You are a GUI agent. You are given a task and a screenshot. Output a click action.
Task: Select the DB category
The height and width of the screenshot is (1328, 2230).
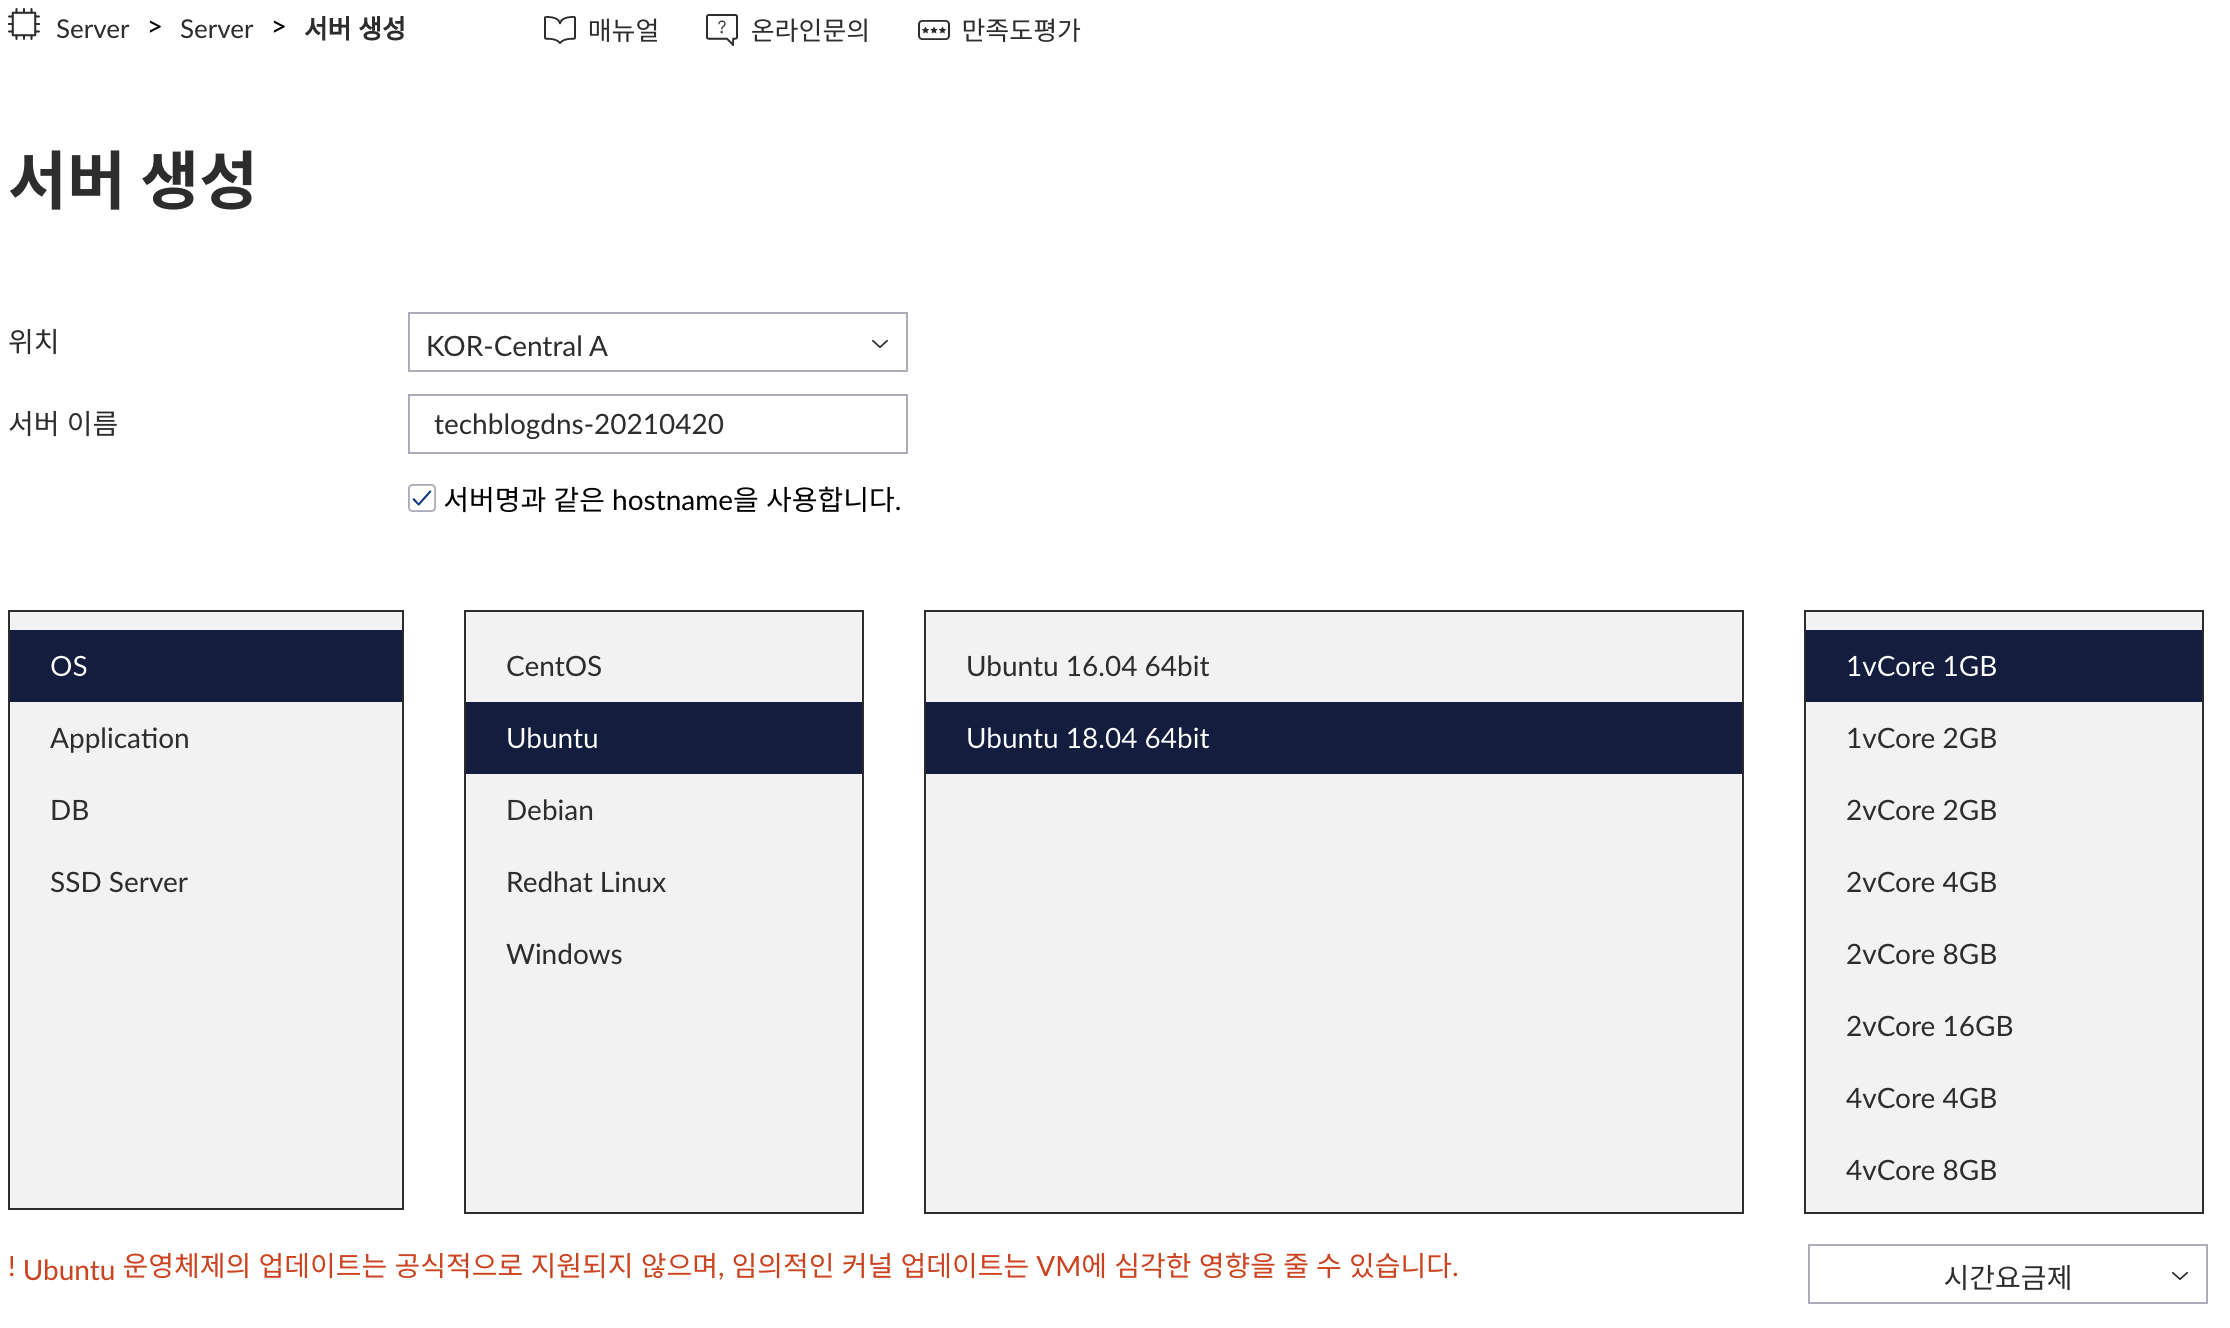point(70,810)
